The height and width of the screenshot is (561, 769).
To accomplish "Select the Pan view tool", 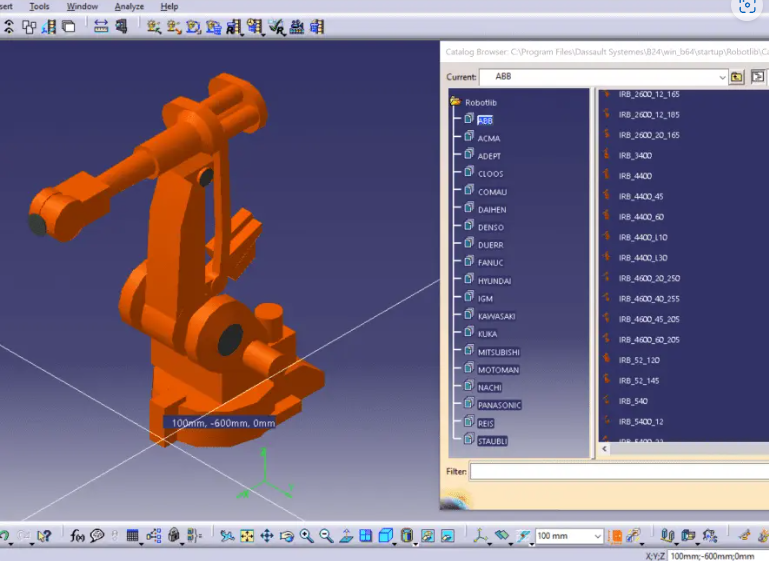I will tap(267, 536).
